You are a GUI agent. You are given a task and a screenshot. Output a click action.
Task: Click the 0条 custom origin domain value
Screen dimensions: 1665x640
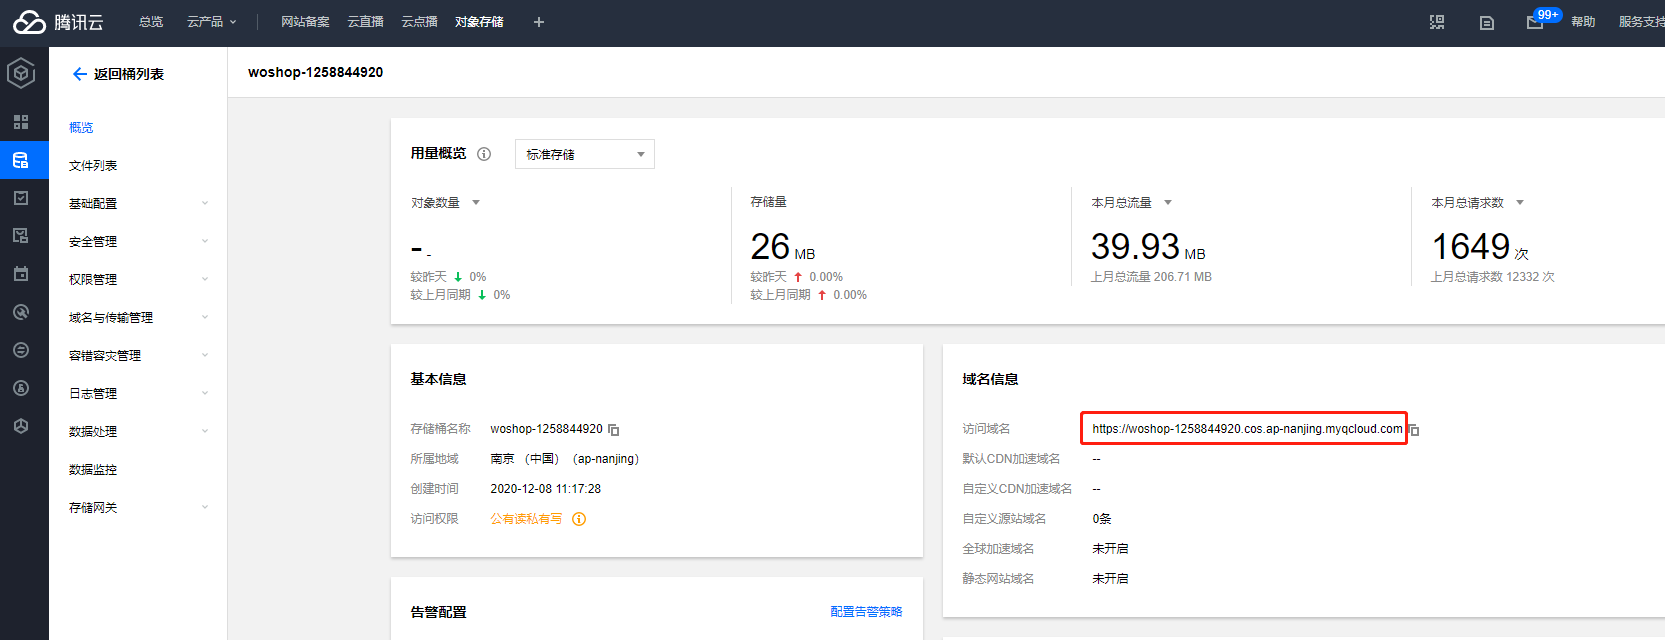click(1102, 519)
